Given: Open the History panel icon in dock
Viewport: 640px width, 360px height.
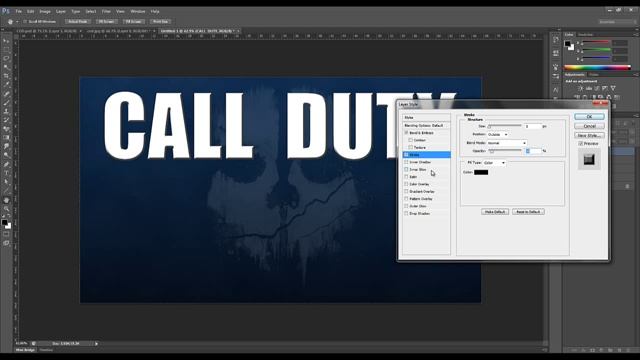Looking at the screenshot, I should tap(556, 40).
